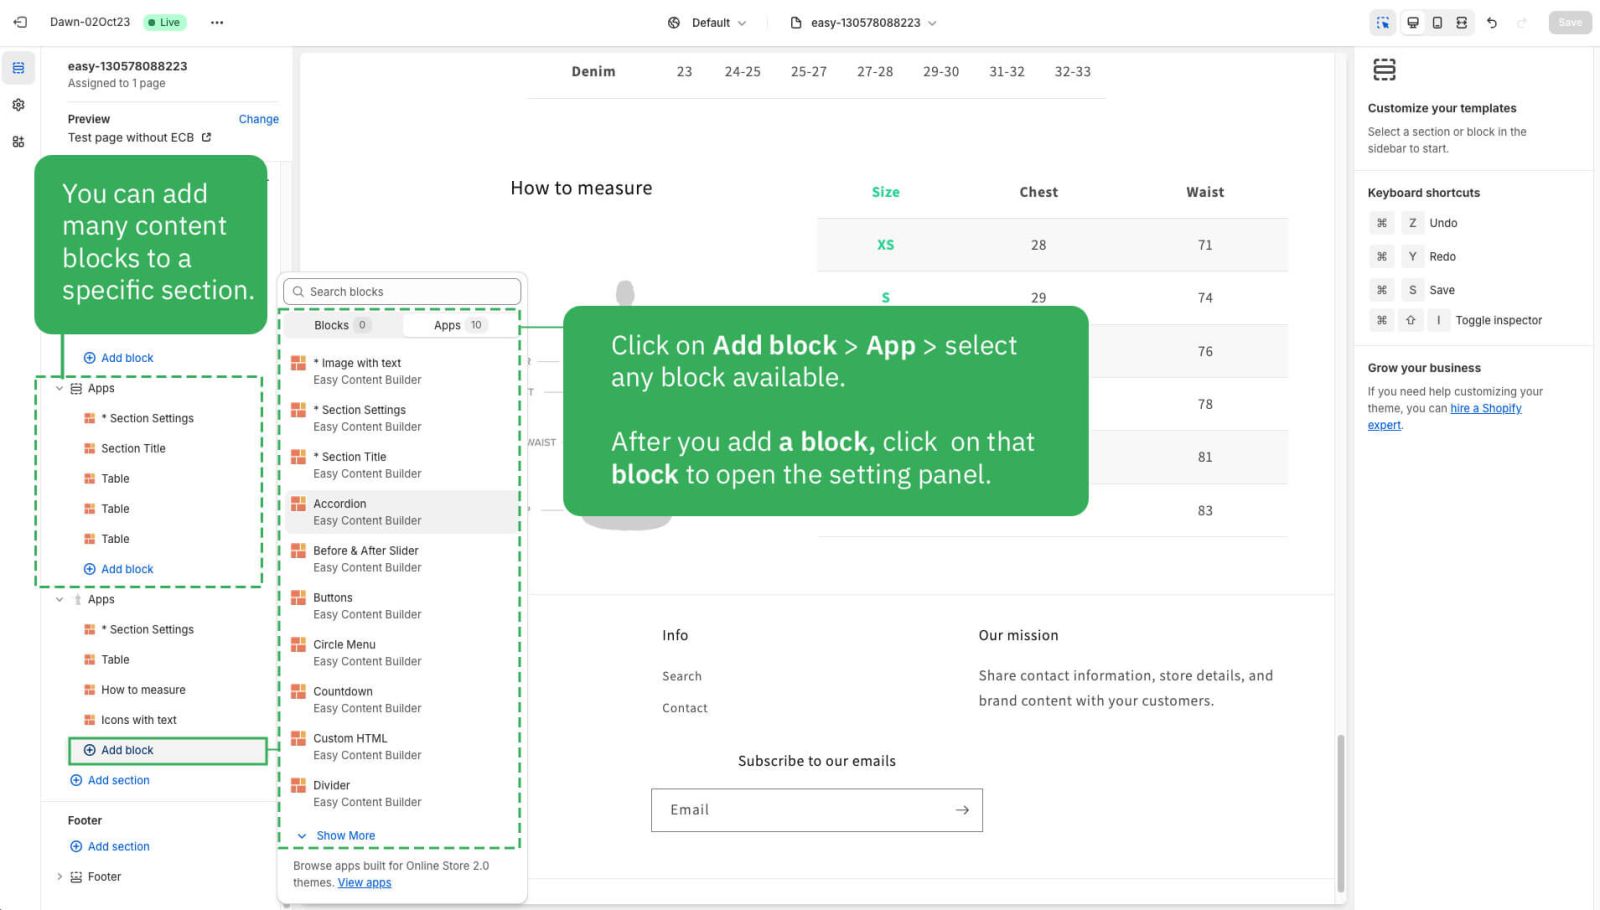Viewport: 1600px width, 910px height.
Task: Expand the Footer section
Action: click(60, 876)
